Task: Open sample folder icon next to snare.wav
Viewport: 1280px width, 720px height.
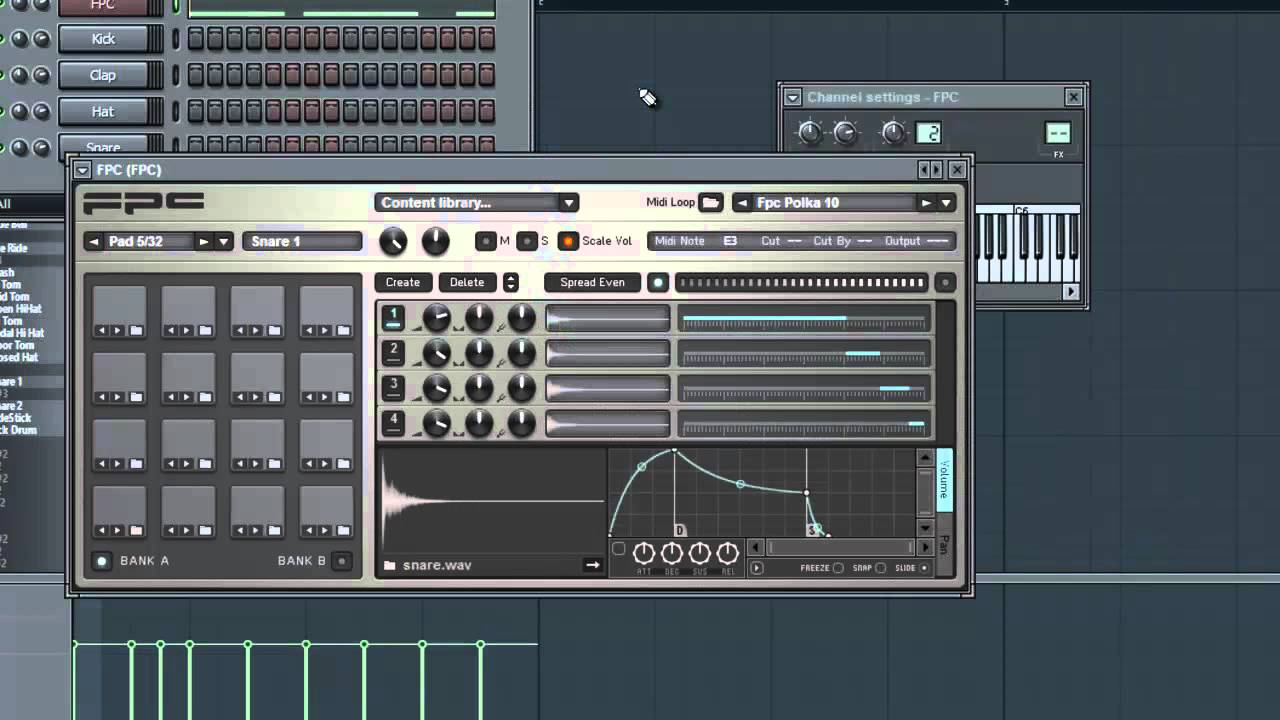Action: click(x=390, y=566)
